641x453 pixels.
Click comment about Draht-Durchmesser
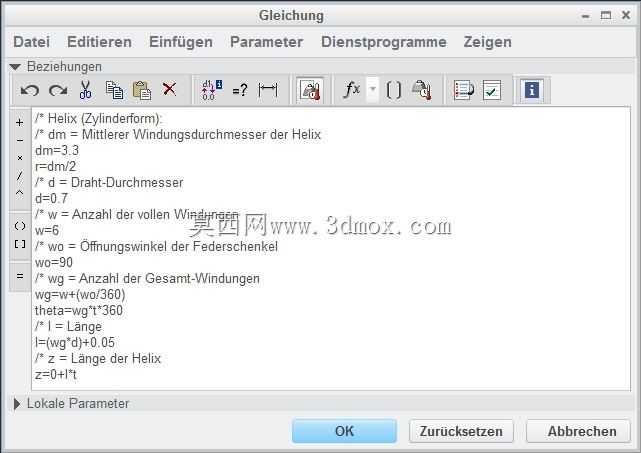click(x=109, y=182)
